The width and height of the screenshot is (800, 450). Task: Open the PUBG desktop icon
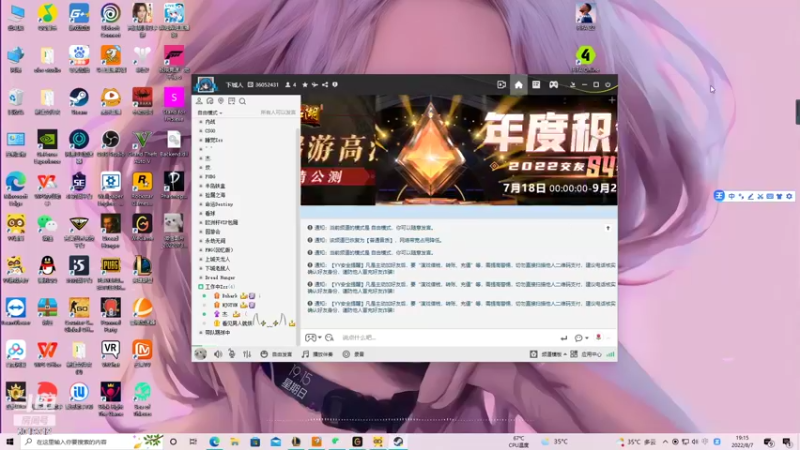pos(110,272)
